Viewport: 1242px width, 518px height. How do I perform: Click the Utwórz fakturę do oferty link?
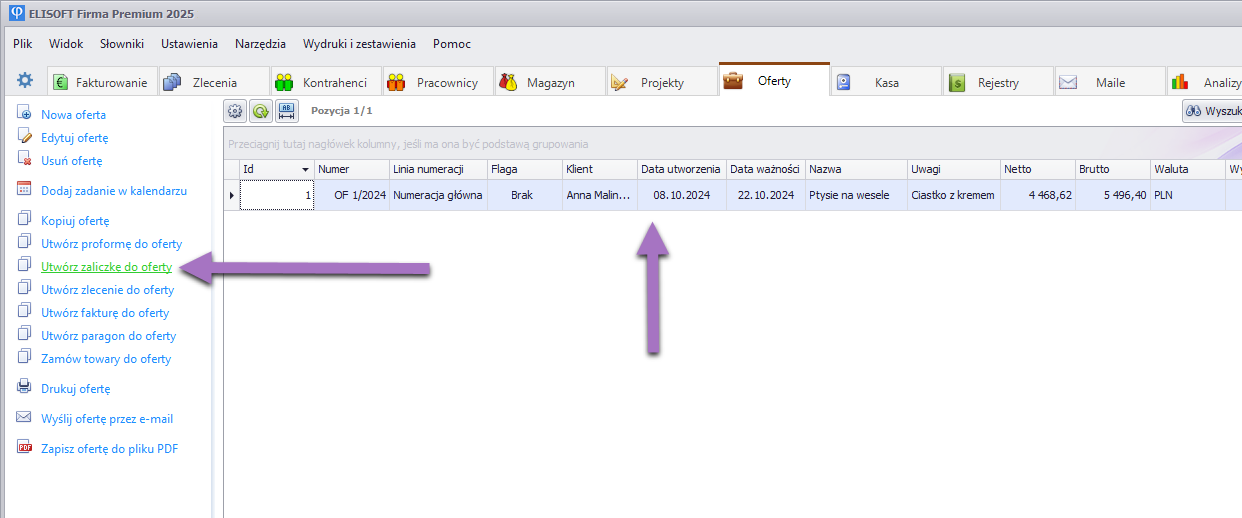(105, 313)
